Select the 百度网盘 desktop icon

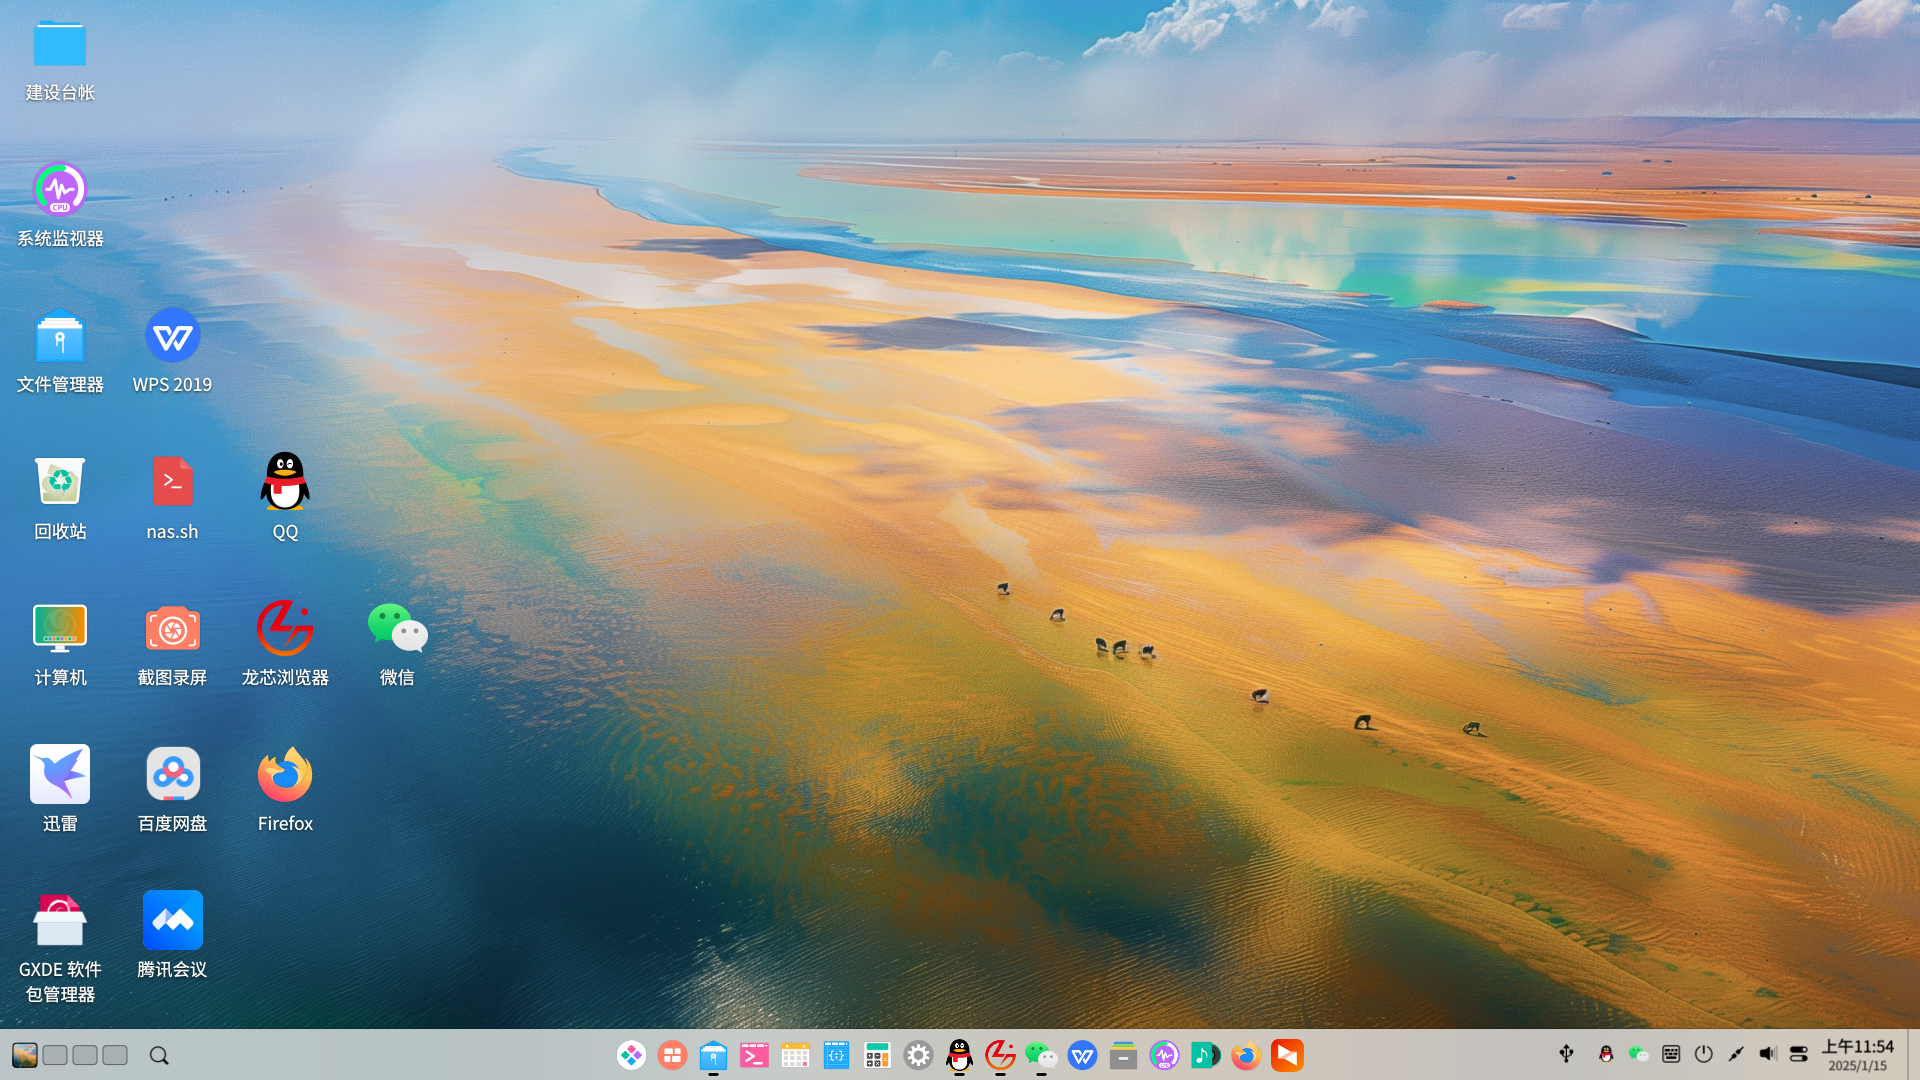(172, 789)
